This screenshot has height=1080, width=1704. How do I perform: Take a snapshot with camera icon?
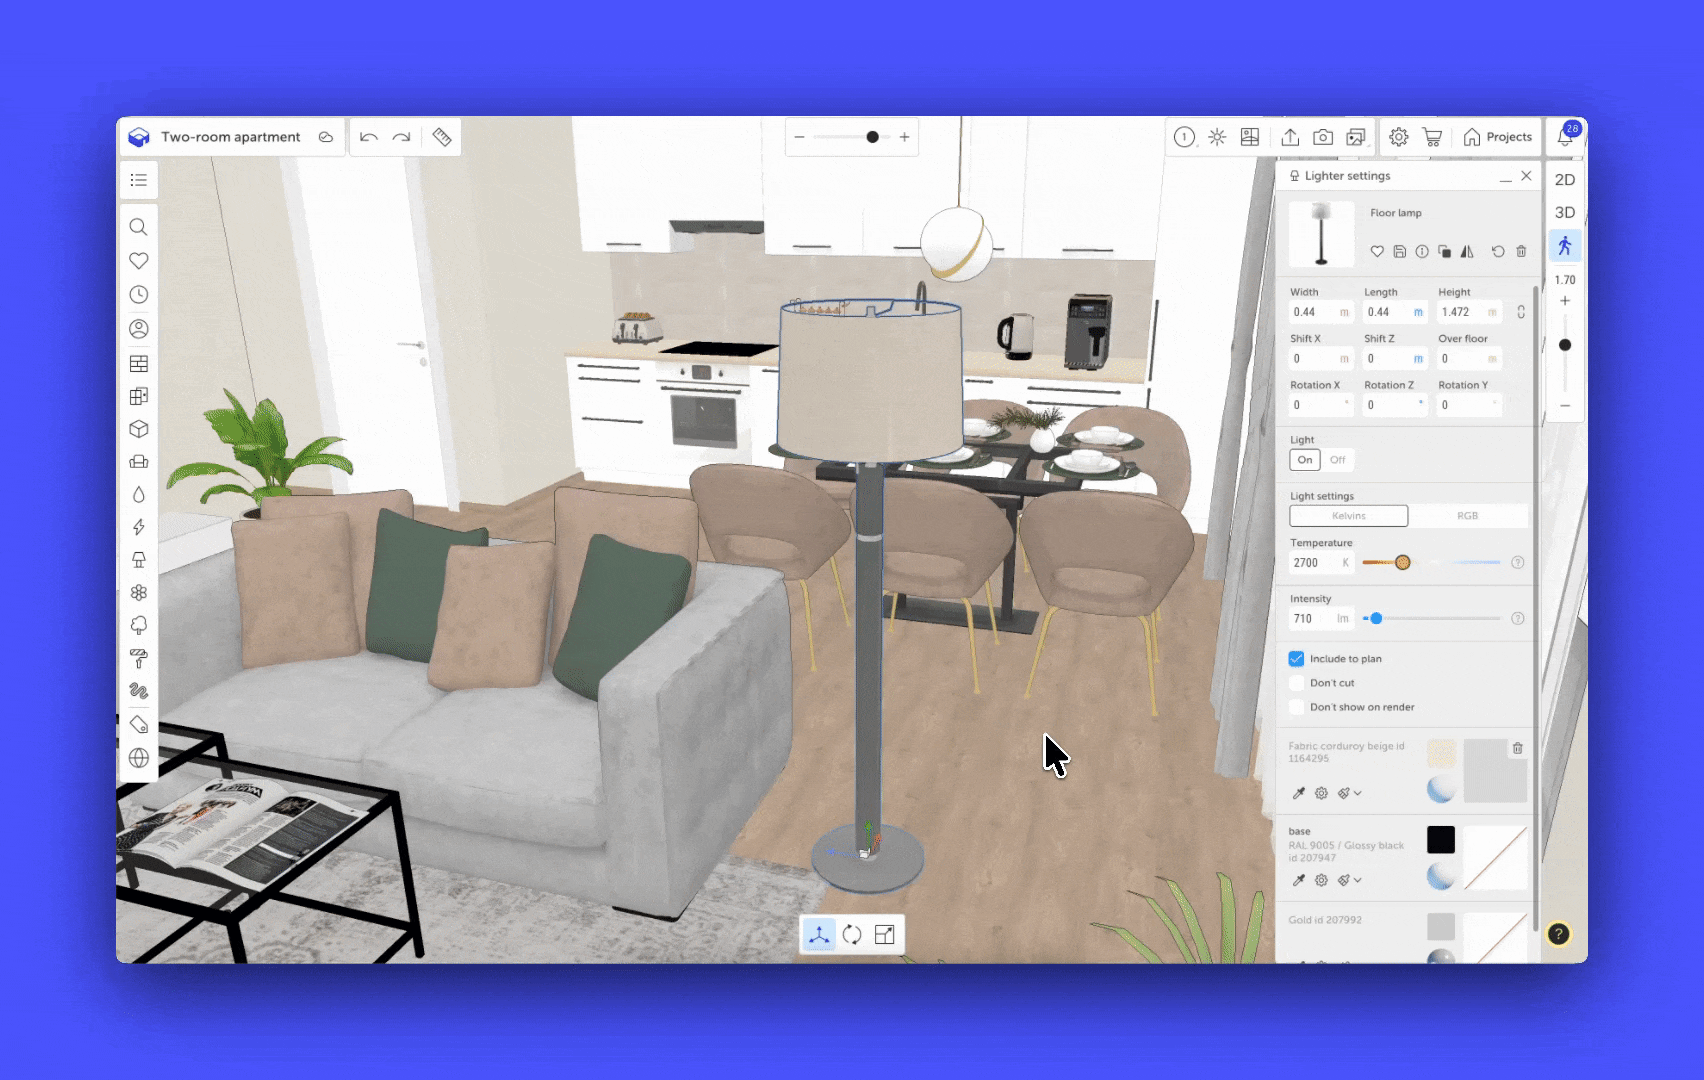tap(1323, 137)
